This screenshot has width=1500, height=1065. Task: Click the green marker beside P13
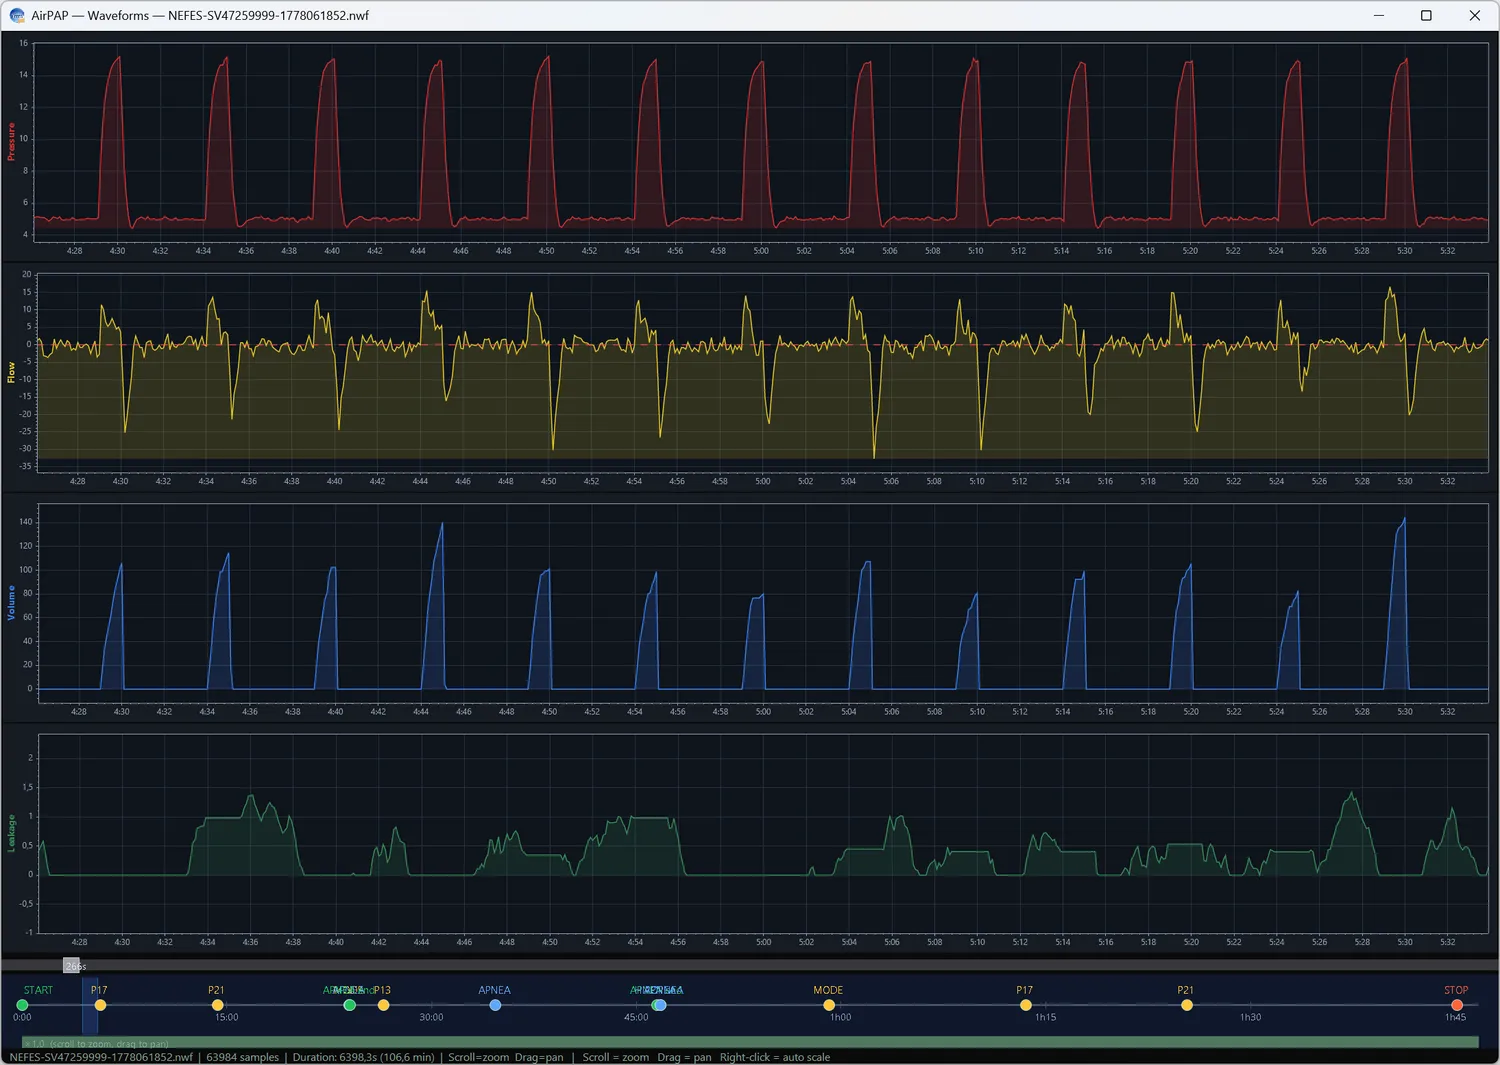[x=349, y=1005]
